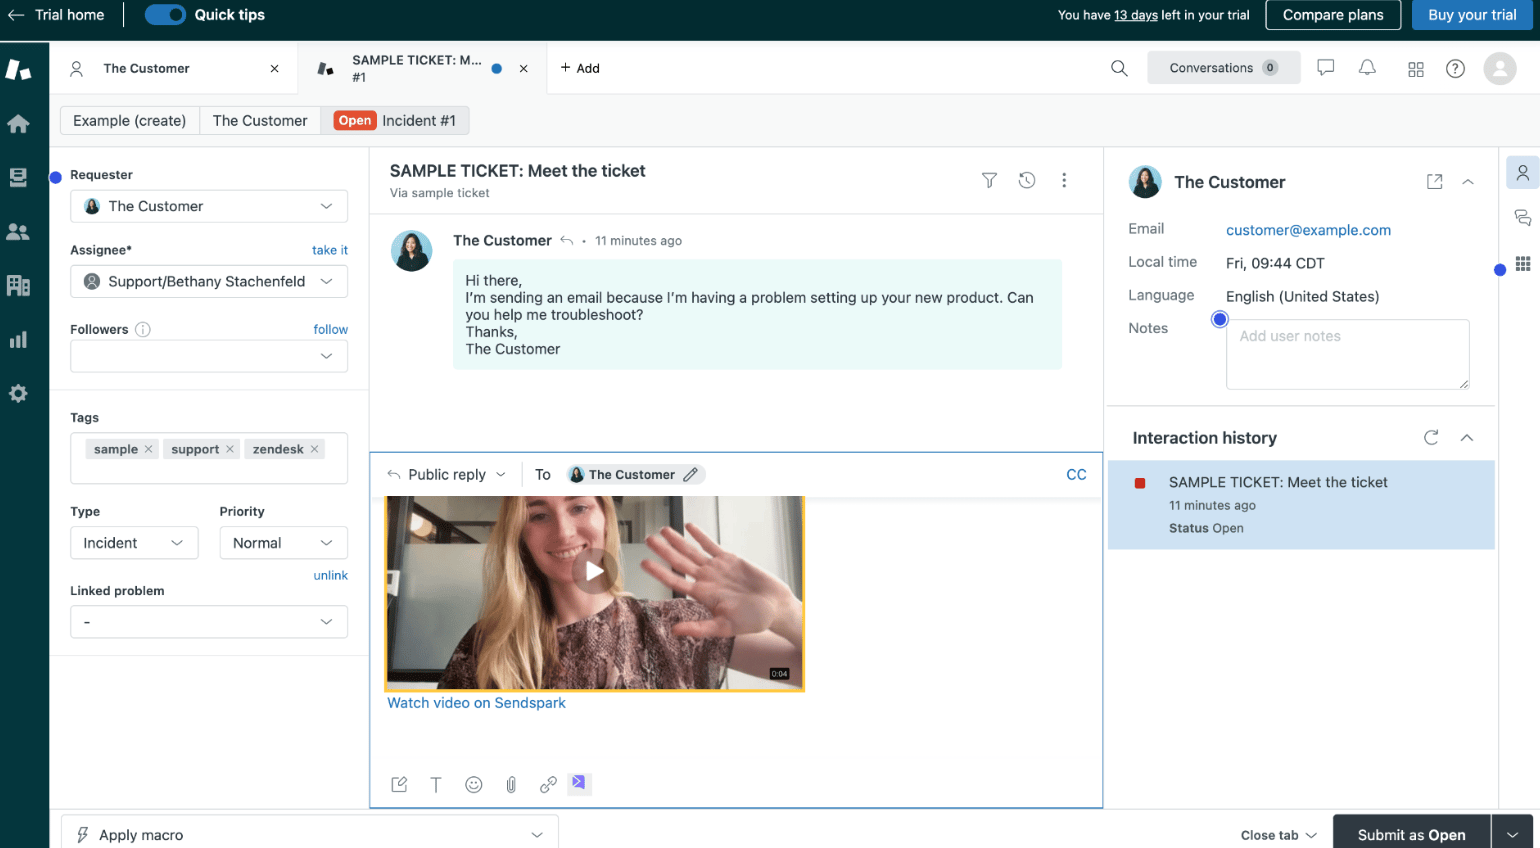Click Compare plans button
The width and height of the screenshot is (1540, 848).
coord(1333,15)
